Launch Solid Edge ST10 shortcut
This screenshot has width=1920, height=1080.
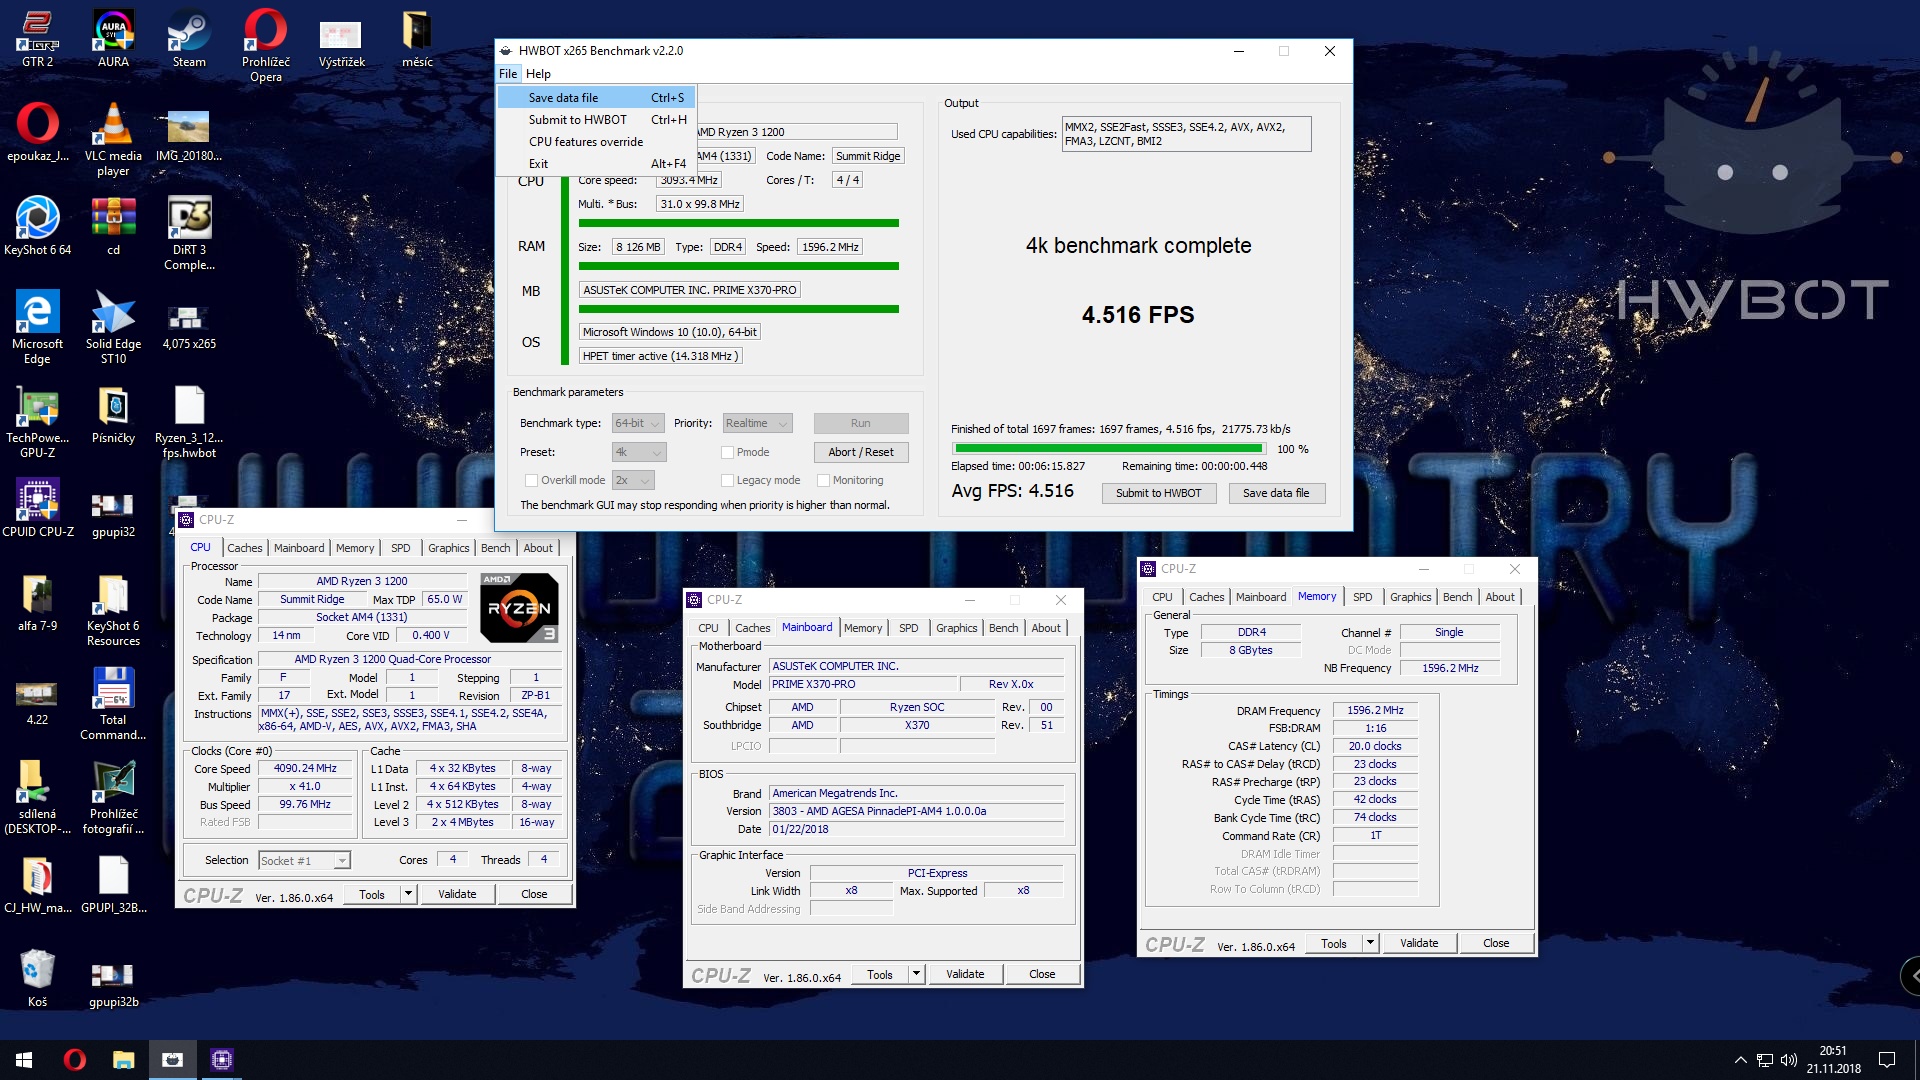pyautogui.click(x=113, y=328)
